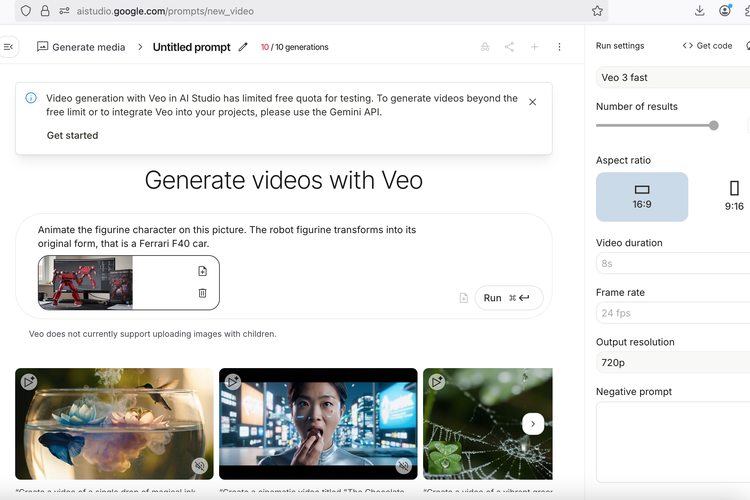Use-prompt icon on spiderweb video thumbnail
Screen dimensions: 750x500
[437, 382]
